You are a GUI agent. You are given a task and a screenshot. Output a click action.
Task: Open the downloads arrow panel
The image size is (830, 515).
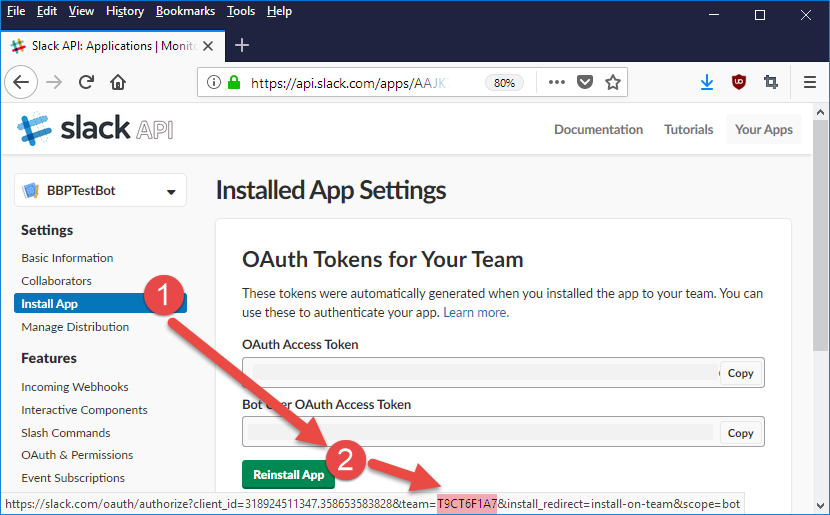pyautogui.click(x=707, y=82)
